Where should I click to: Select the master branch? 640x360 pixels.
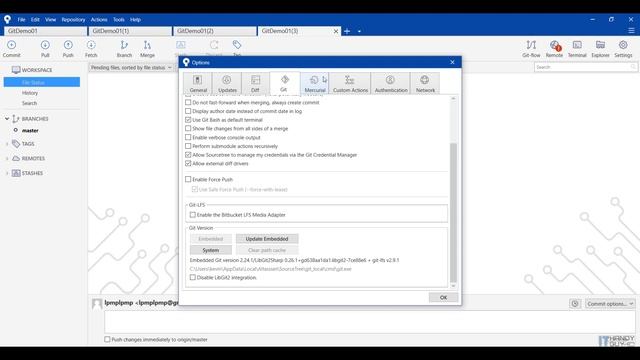pyautogui.click(x=30, y=131)
